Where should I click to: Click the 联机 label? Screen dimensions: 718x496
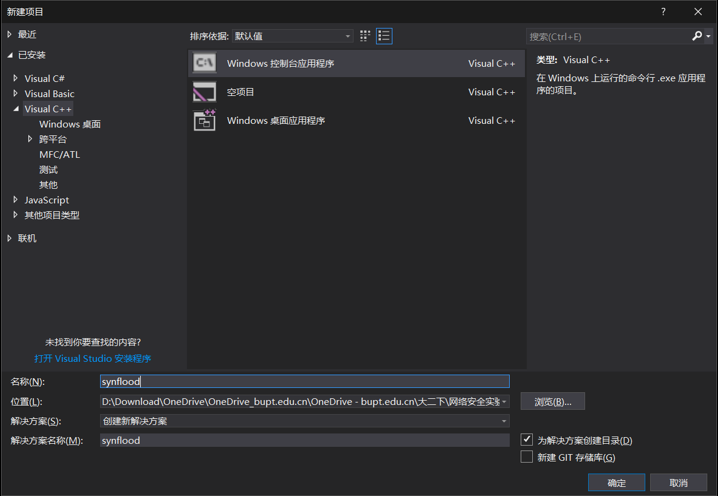pyautogui.click(x=27, y=238)
